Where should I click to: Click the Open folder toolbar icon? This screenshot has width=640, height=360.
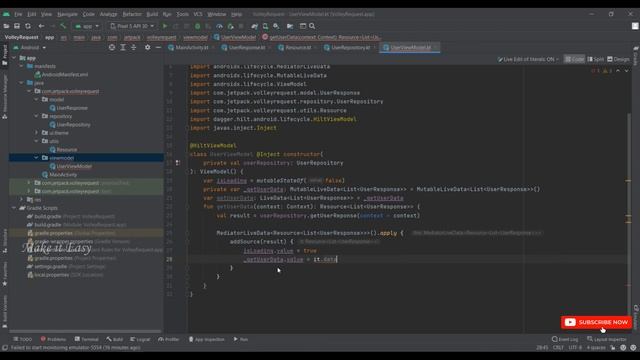[6, 26]
